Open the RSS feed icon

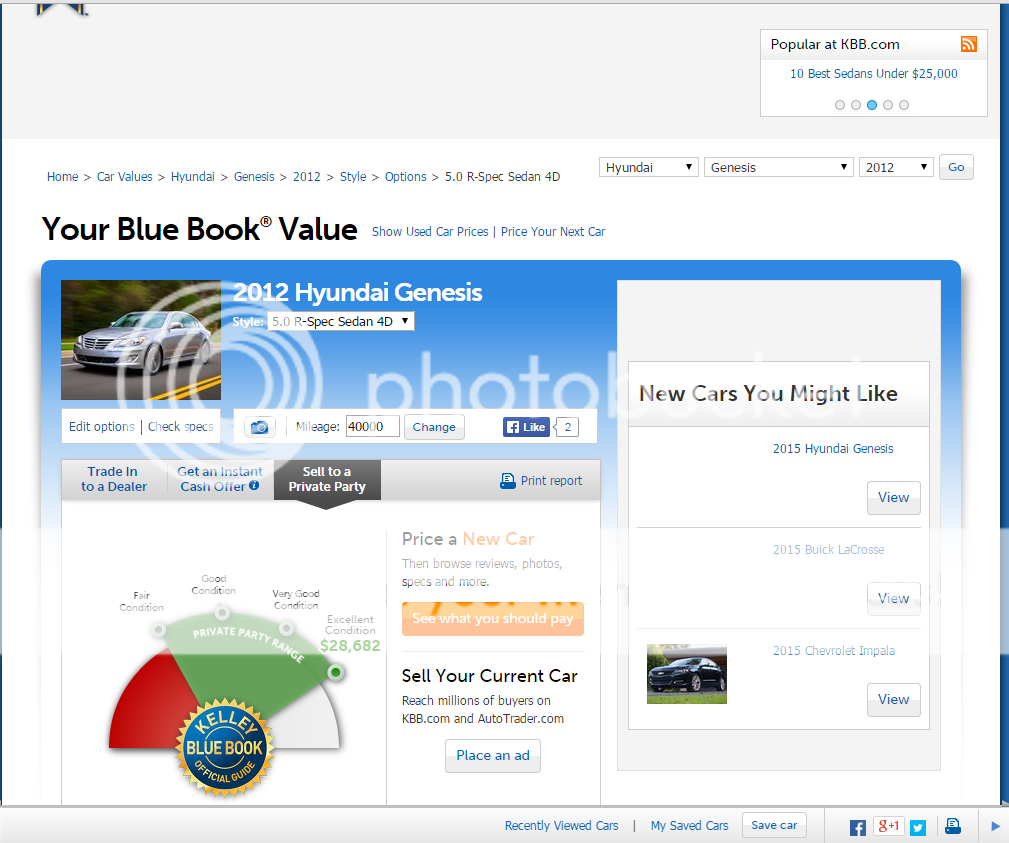(968, 44)
